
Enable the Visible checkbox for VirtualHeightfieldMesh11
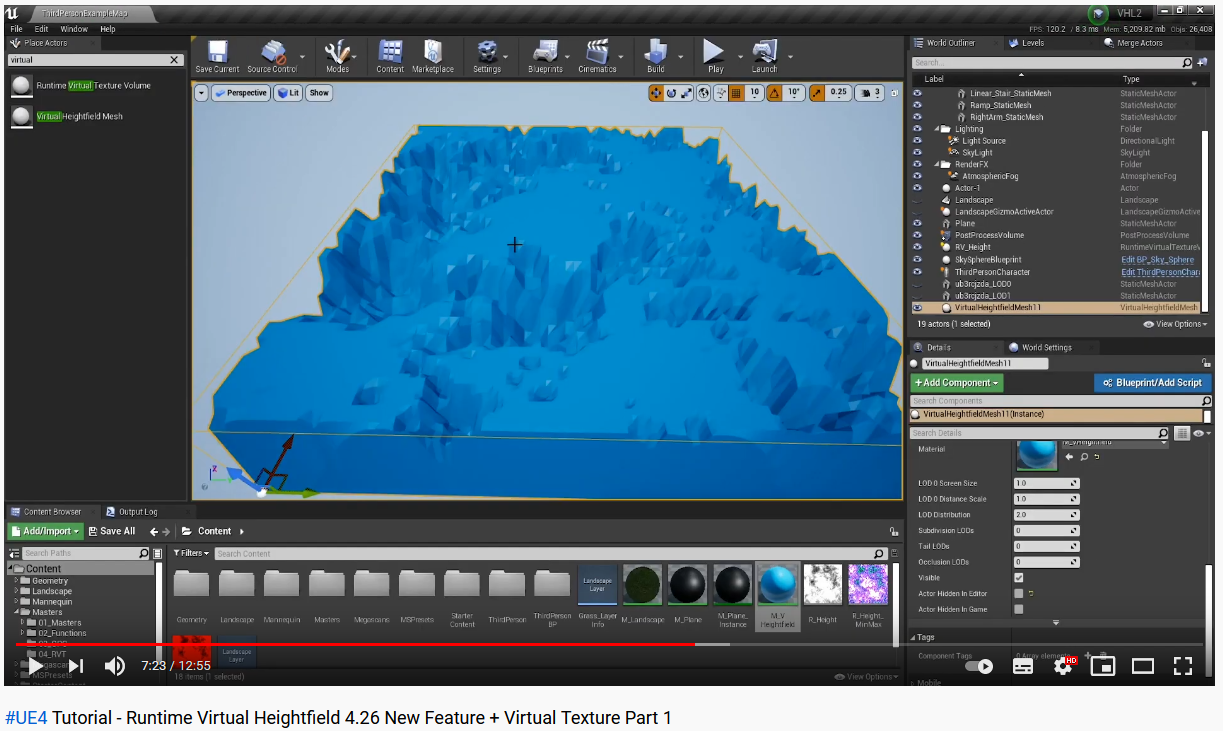(1019, 577)
